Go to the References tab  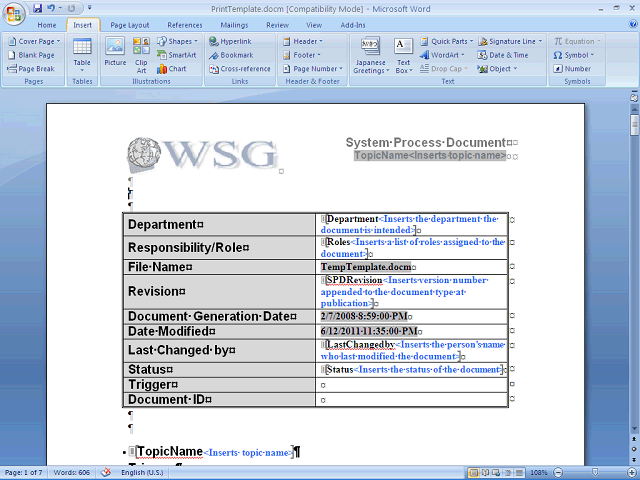click(x=185, y=25)
